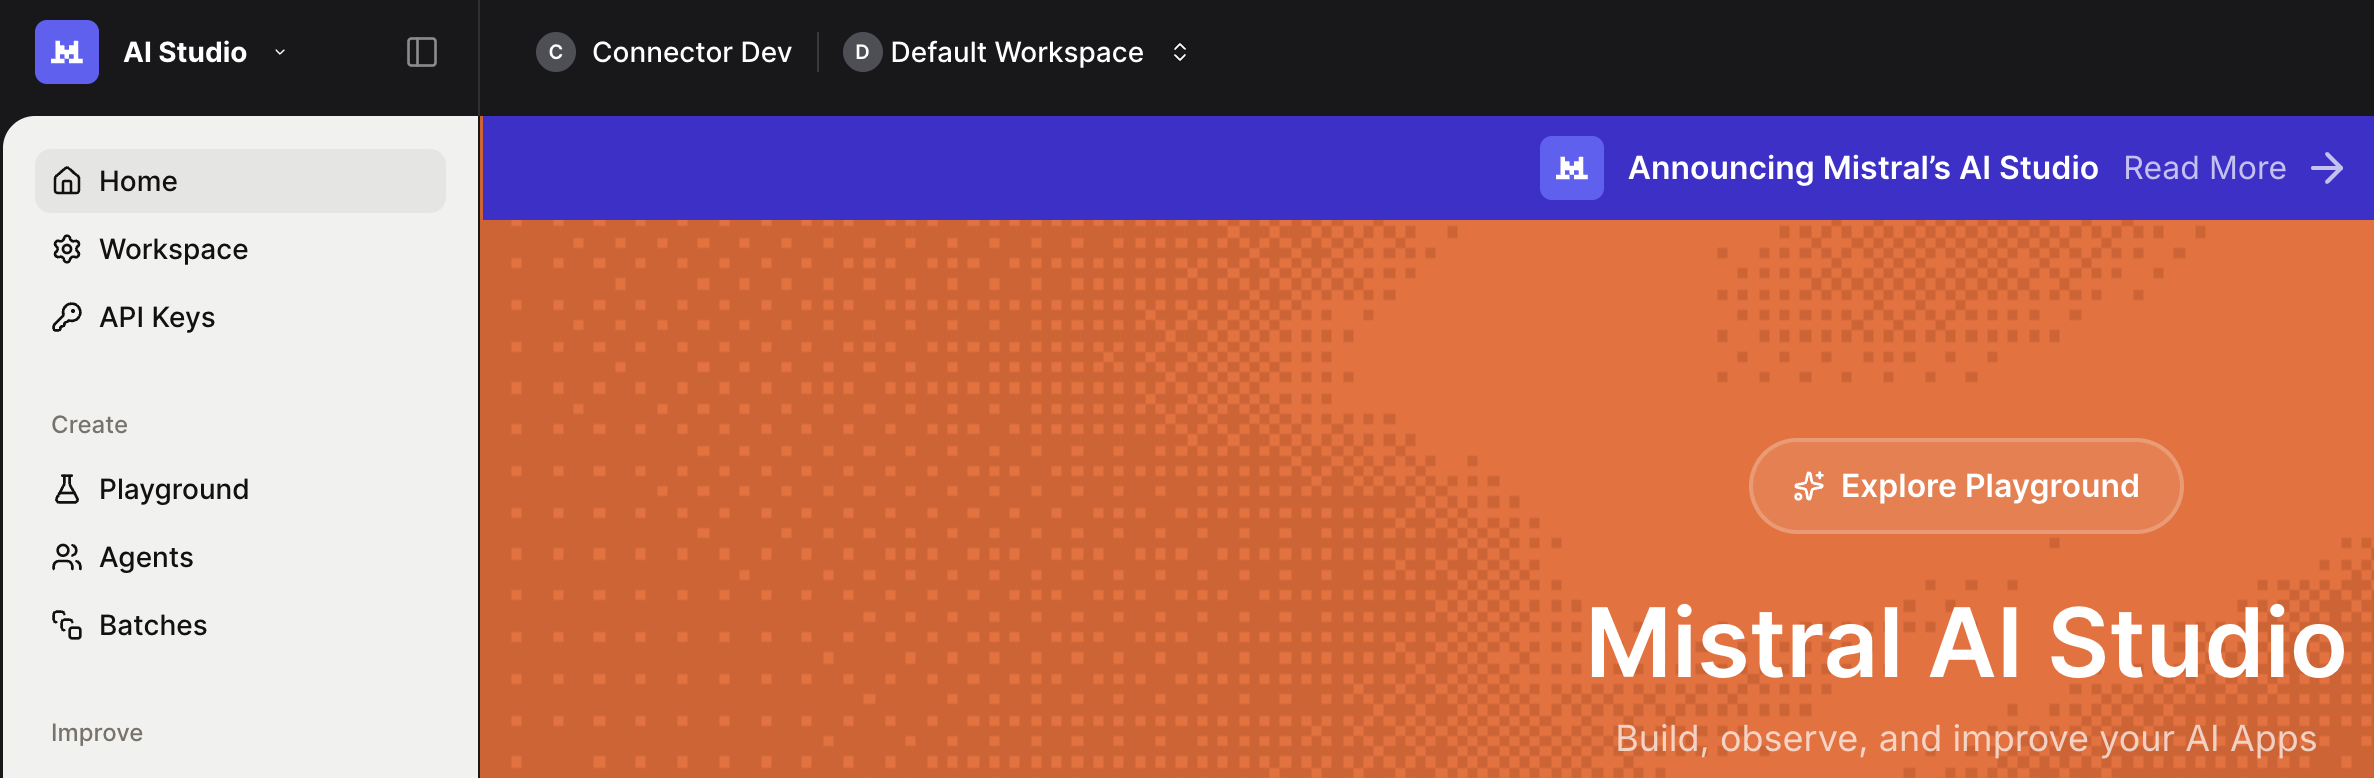Follow the Read More link
The width and height of the screenshot is (2374, 778).
2204,168
